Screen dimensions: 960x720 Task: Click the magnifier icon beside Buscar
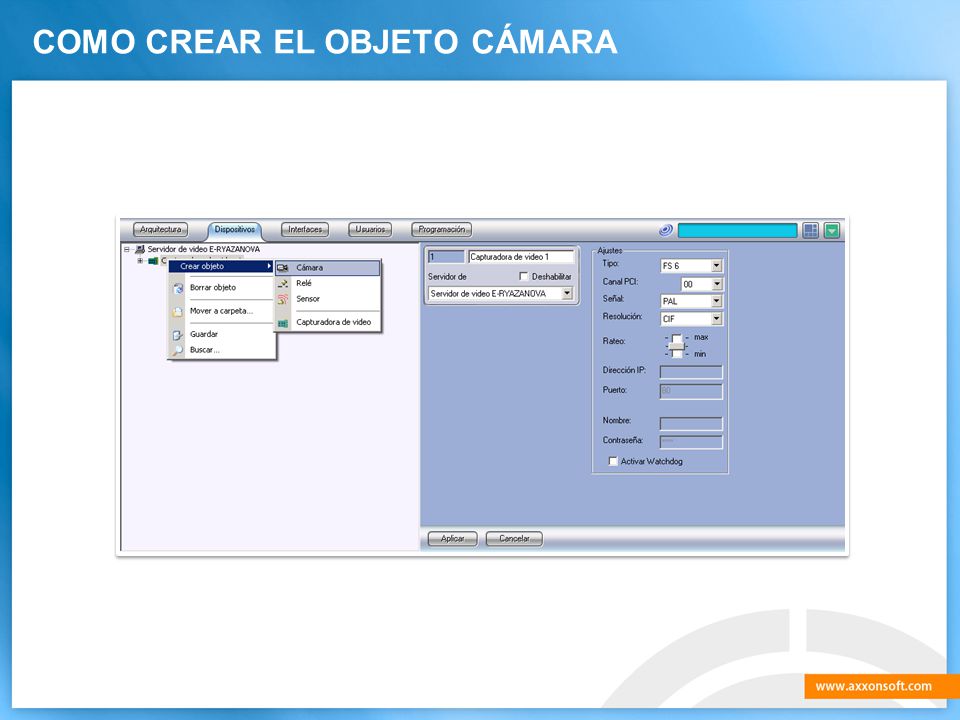[178, 350]
